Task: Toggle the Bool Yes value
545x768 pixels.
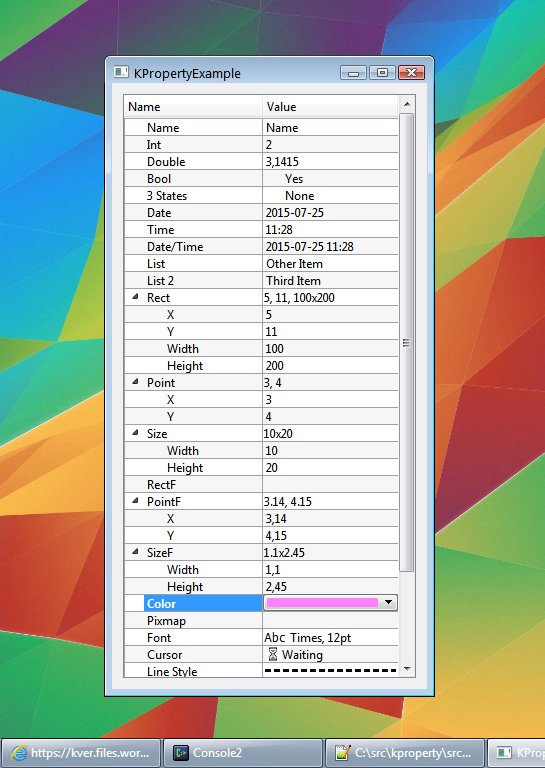Action: (294, 179)
